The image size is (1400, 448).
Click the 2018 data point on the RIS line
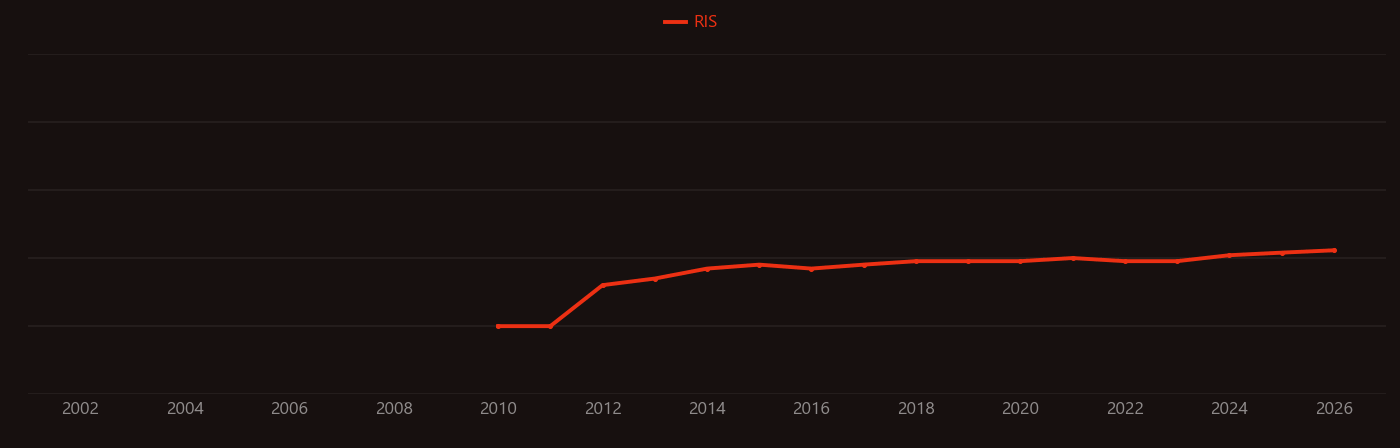(916, 261)
